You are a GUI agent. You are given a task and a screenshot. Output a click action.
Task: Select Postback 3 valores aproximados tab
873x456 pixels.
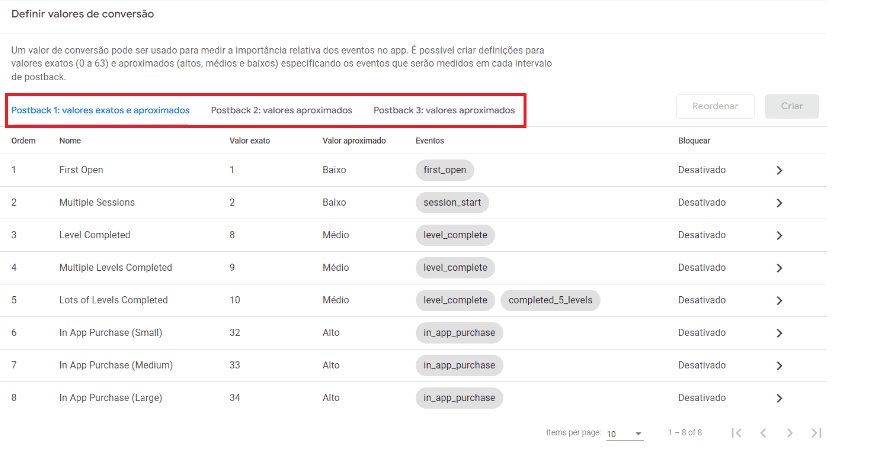[444, 110]
